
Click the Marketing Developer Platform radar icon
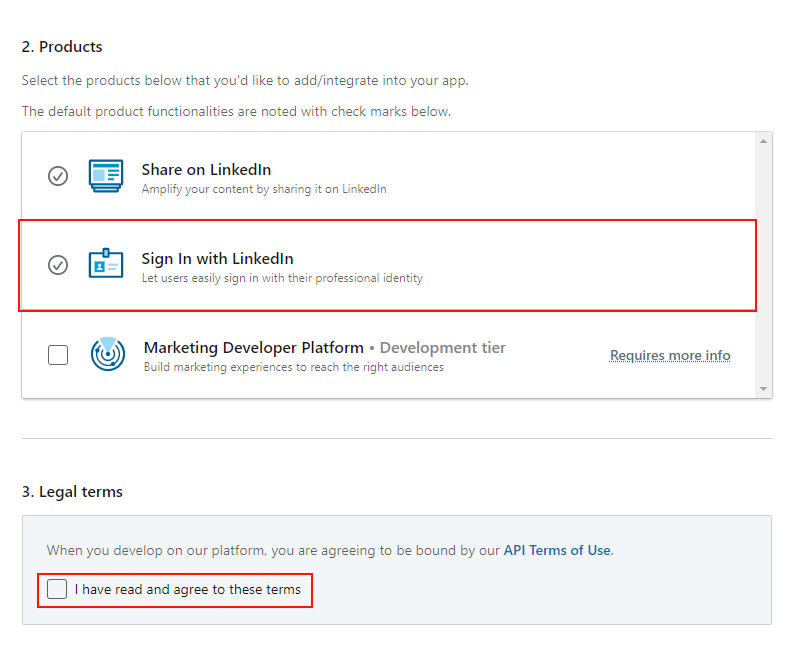(x=108, y=354)
